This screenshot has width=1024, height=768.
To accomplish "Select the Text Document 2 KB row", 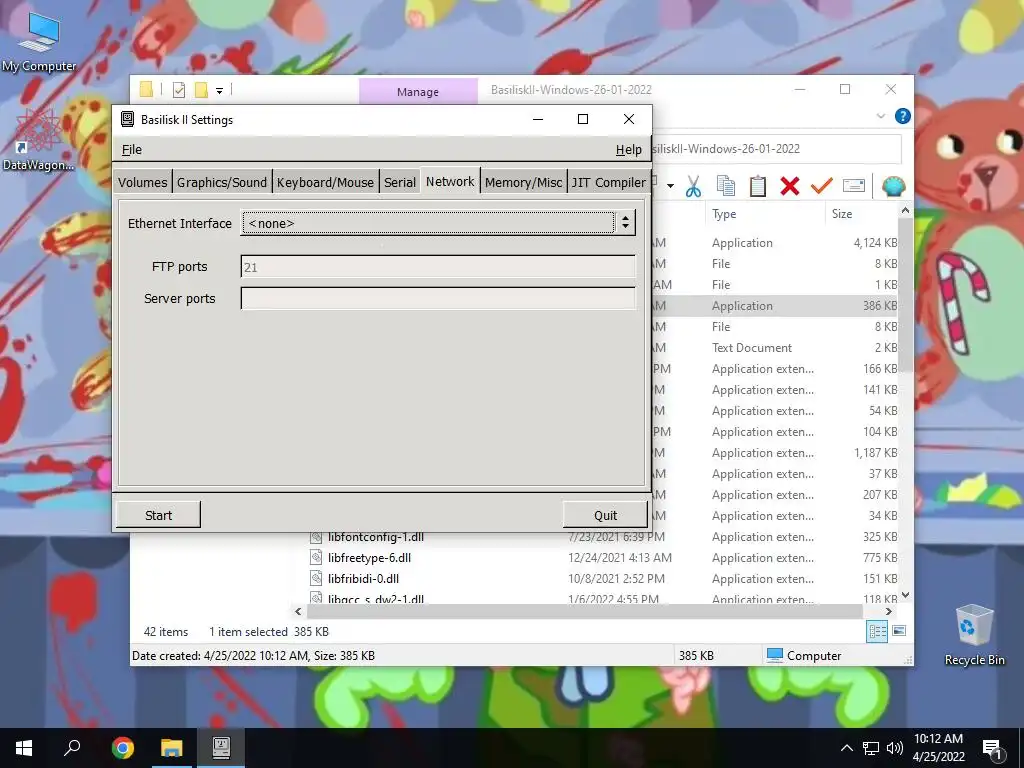I will 775,348.
